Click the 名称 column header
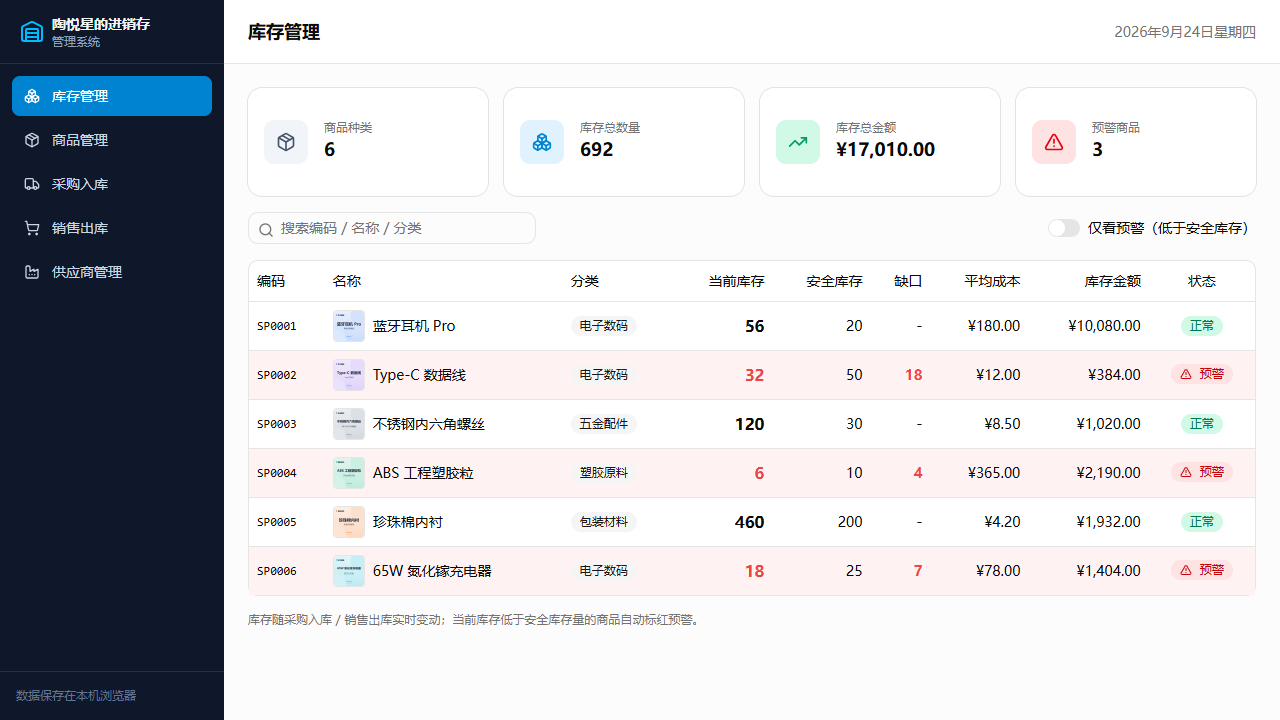1280x720 pixels. 347,281
